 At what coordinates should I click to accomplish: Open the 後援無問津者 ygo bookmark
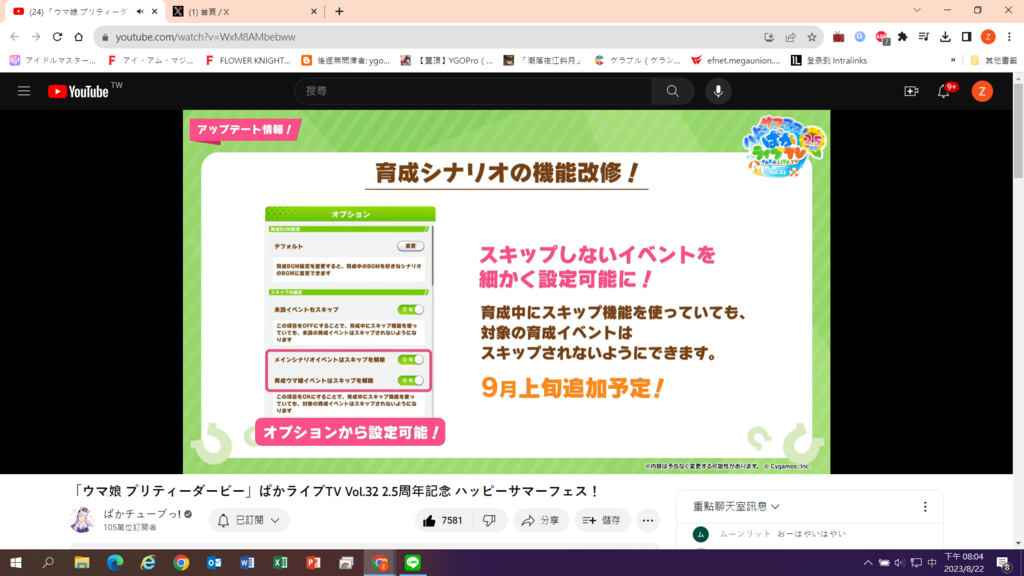tap(345, 61)
